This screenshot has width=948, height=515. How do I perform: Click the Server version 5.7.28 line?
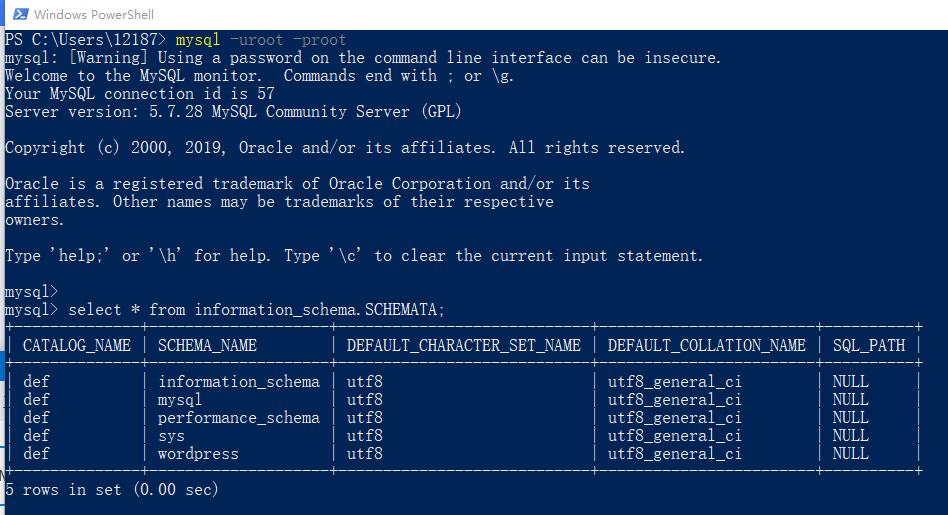(x=233, y=112)
